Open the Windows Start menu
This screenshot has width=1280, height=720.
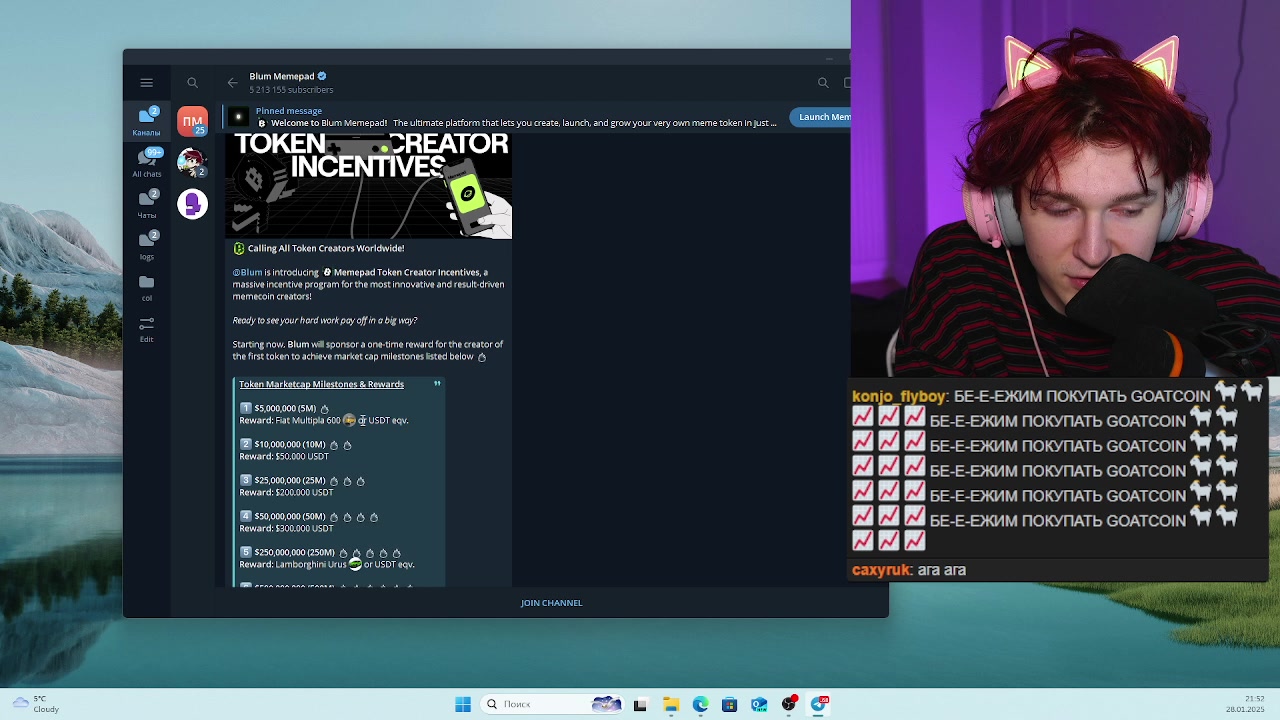[463, 704]
